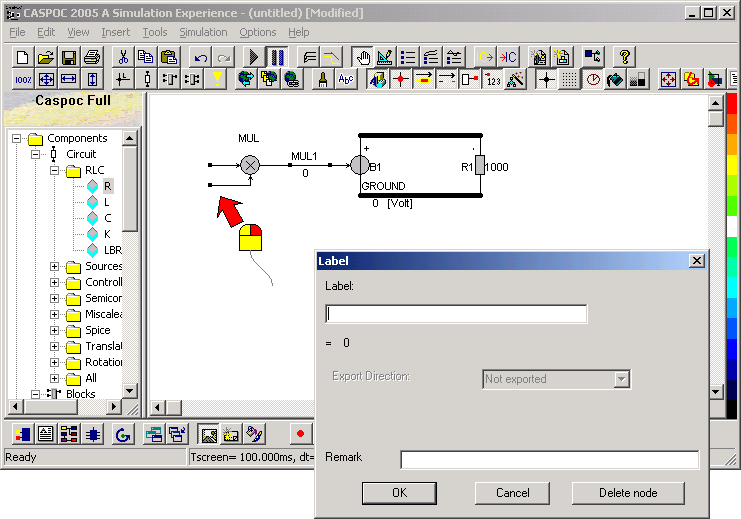Collapse the Circuit tree node
This screenshot has height=519, width=741.
pyautogui.click(x=35, y=155)
